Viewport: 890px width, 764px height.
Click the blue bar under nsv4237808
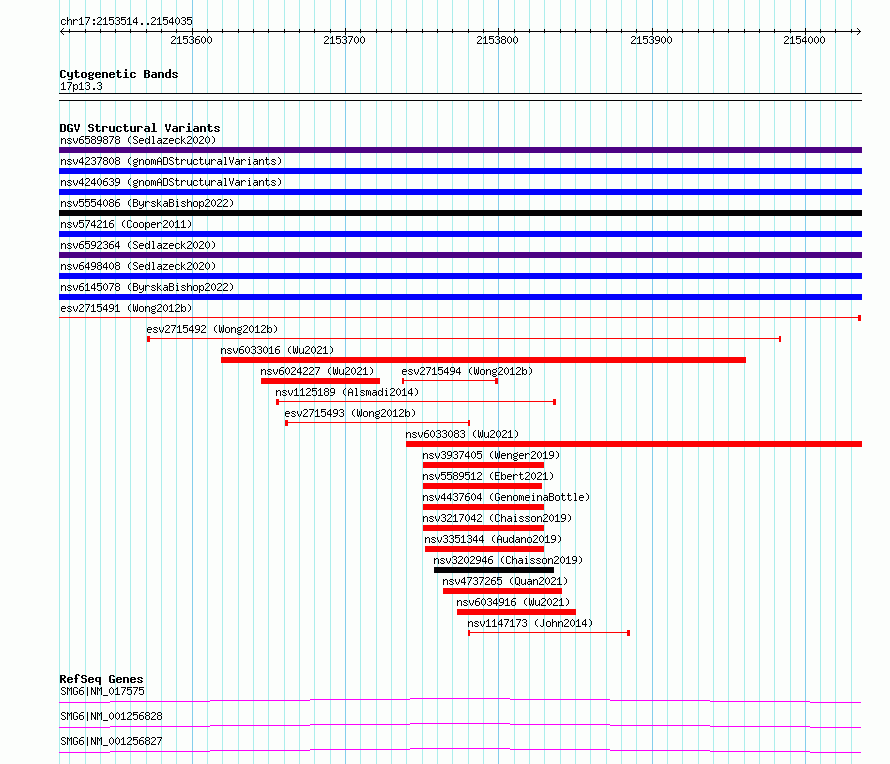click(x=460, y=171)
